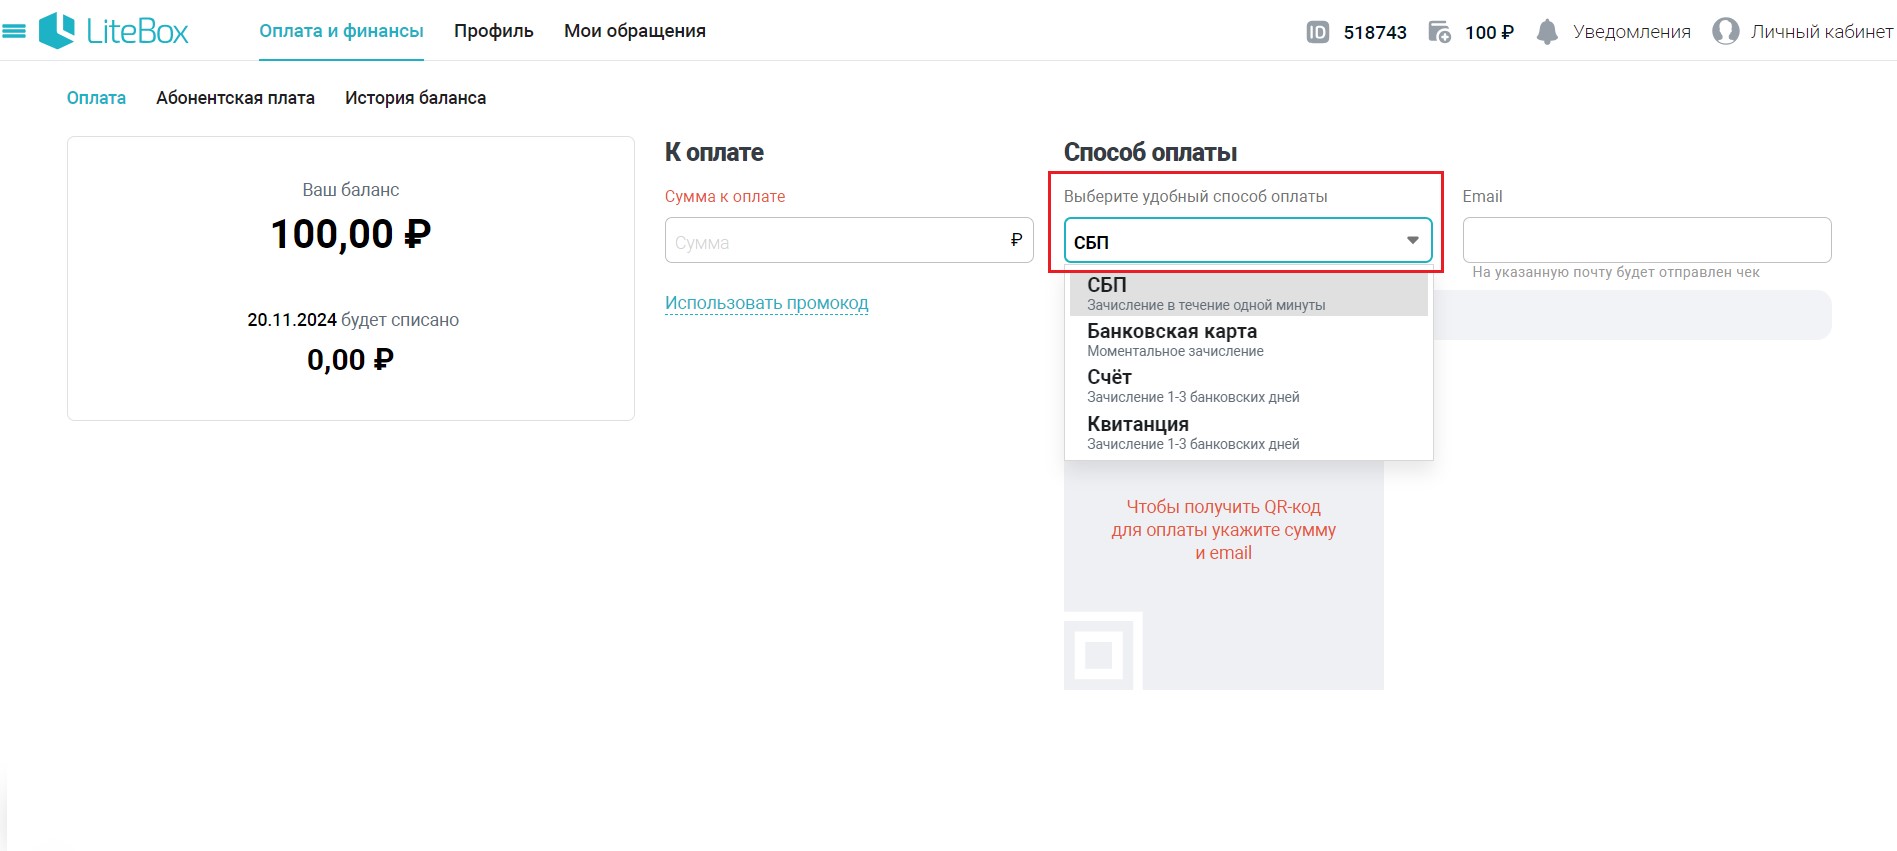This screenshot has height=851, width=1897.
Task: Open История баланса sub-tab
Action: pos(415,98)
